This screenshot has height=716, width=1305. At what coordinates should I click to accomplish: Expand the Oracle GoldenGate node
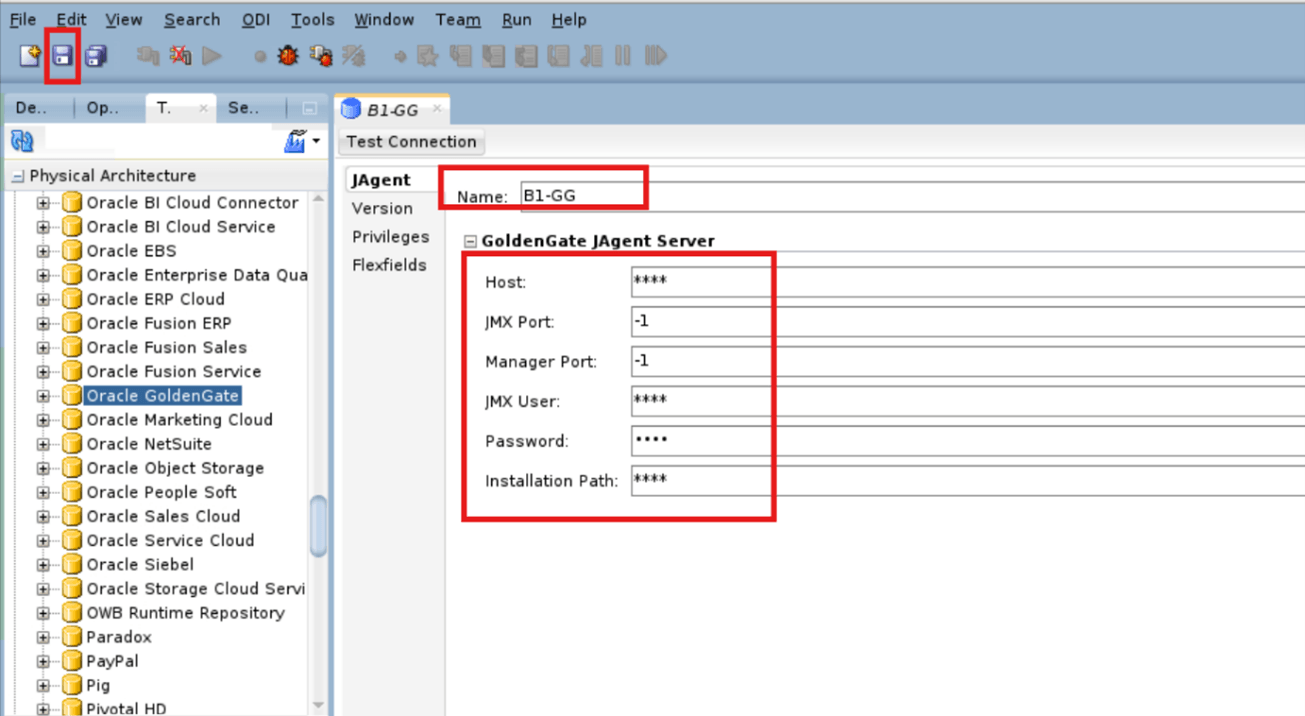42,395
